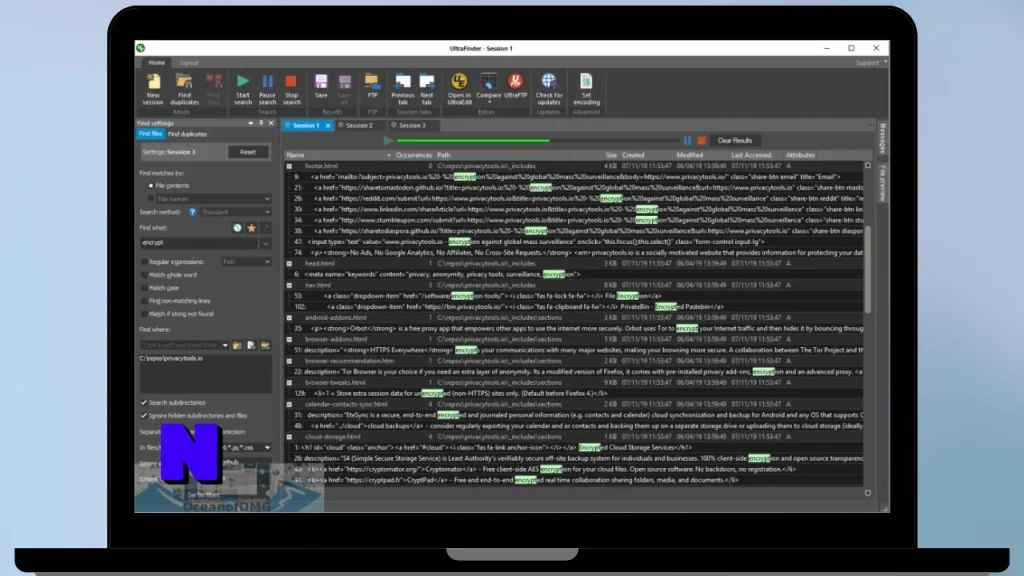Click add file icon in Find where
The image size is (1024, 576).
click(x=251, y=345)
